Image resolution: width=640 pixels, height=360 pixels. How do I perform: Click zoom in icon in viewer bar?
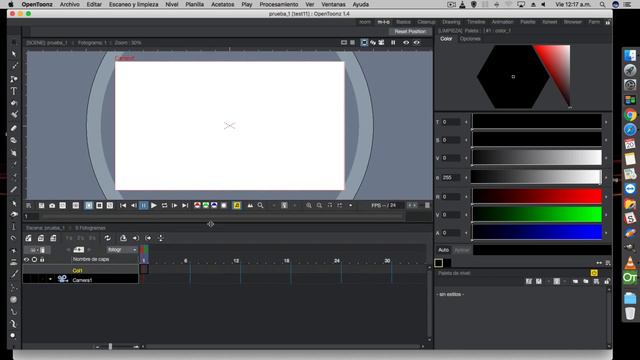pyautogui.click(x=309, y=205)
